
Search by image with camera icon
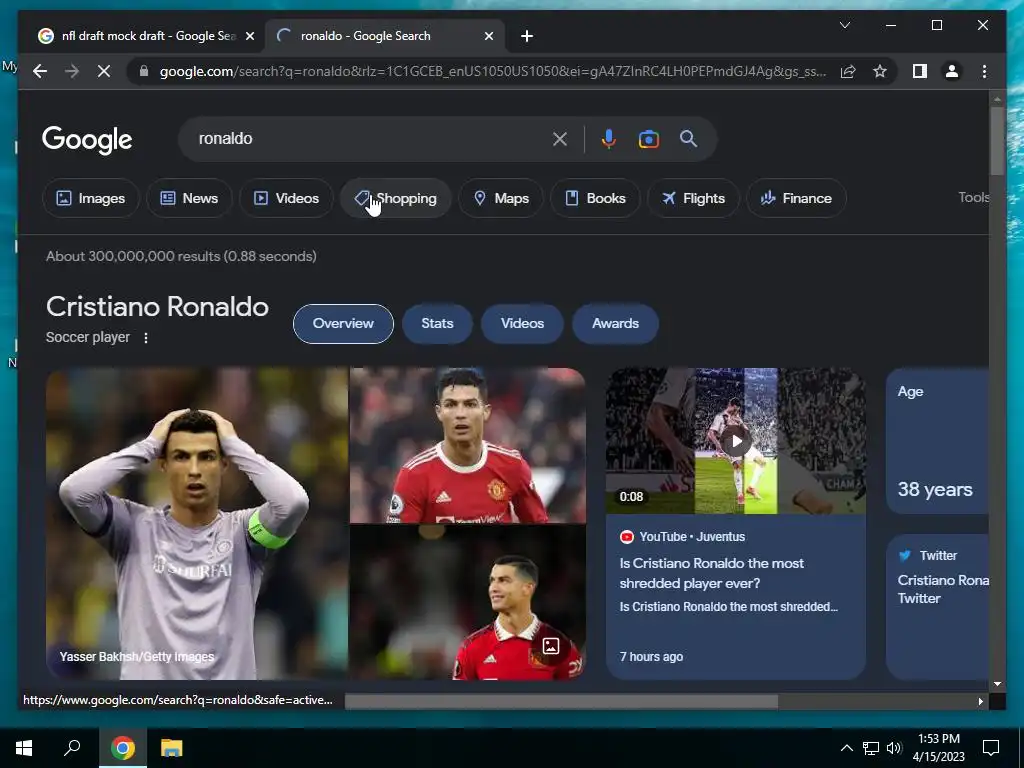(648, 139)
